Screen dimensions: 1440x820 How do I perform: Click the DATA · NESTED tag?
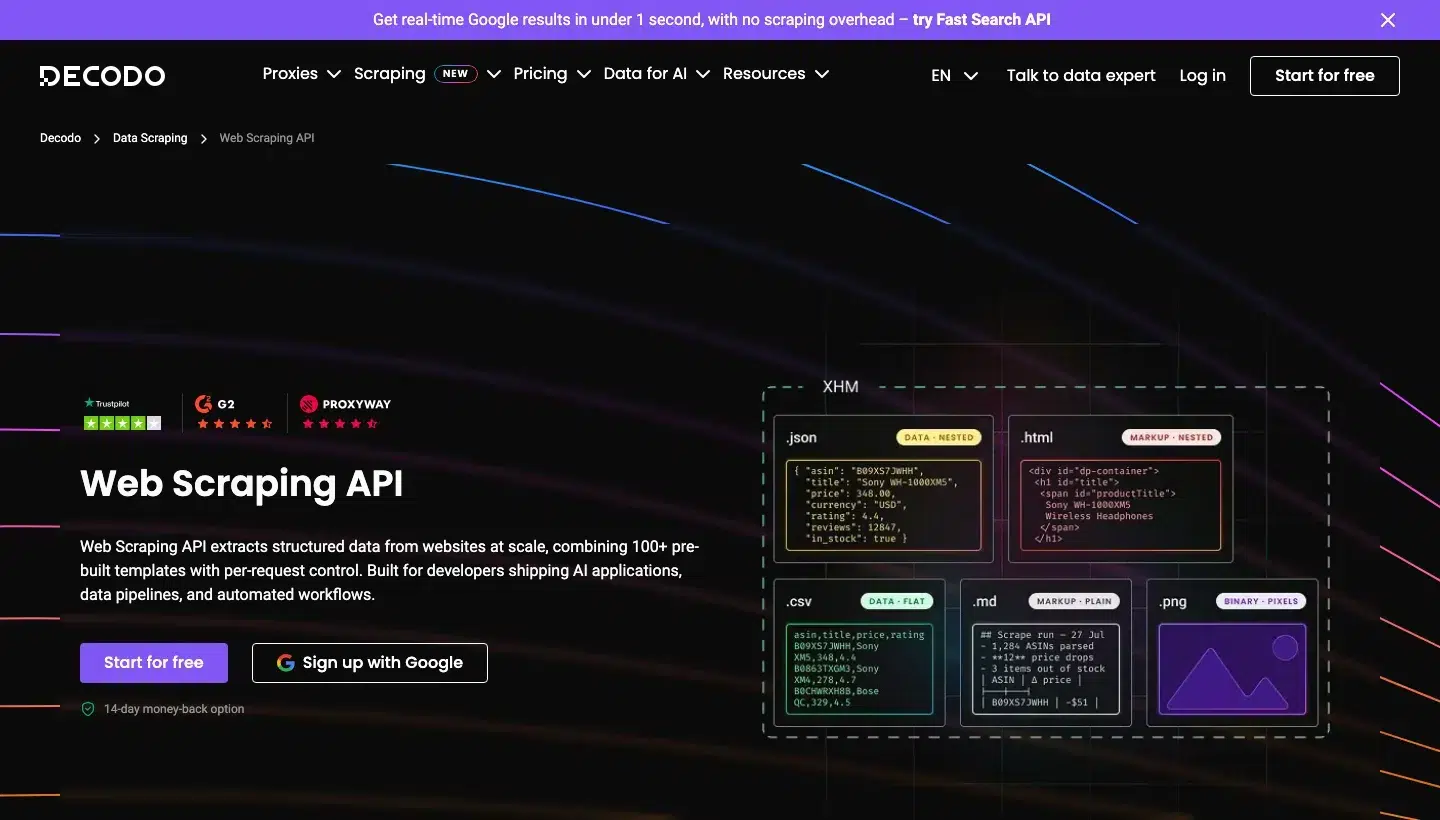click(x=939, y=437)
